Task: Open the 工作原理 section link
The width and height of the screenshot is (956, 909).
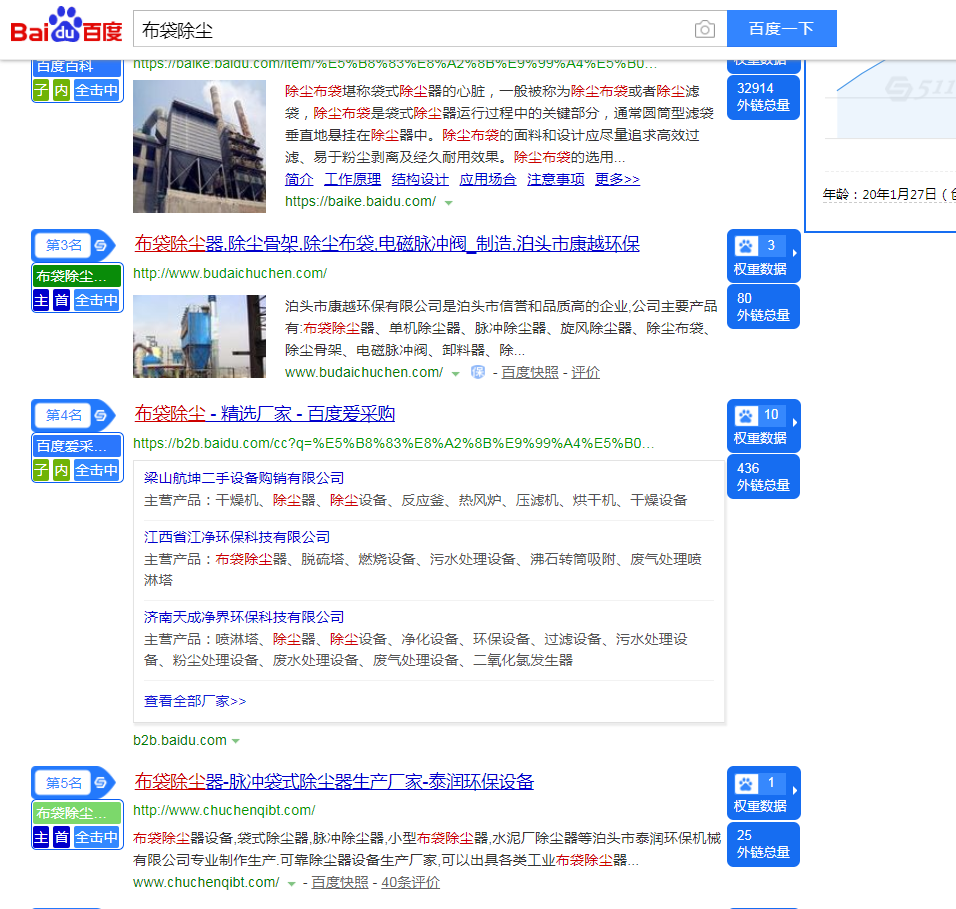Action: (x=352, y=179)
